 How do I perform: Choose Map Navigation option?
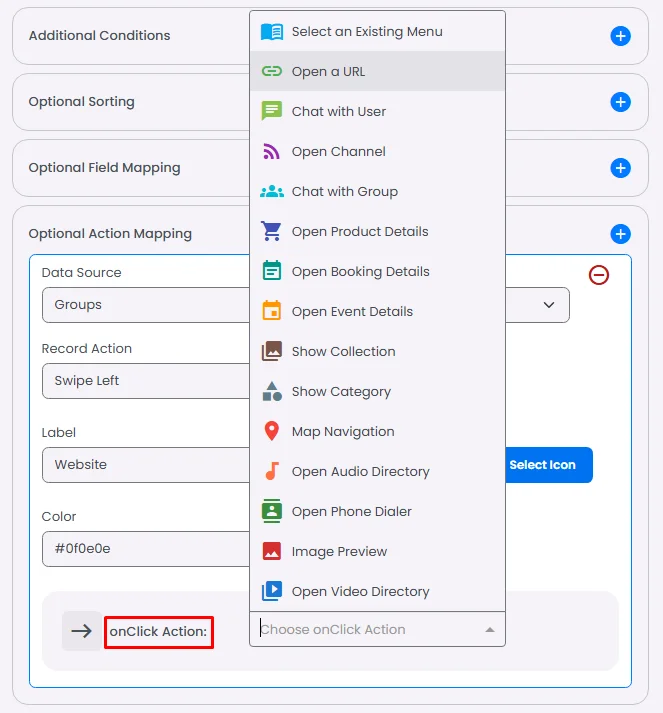377,432
